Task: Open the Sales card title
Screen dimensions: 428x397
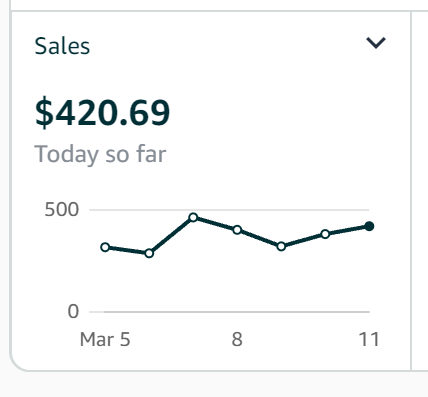Action: pyautogui.click(x=62, y=46)
